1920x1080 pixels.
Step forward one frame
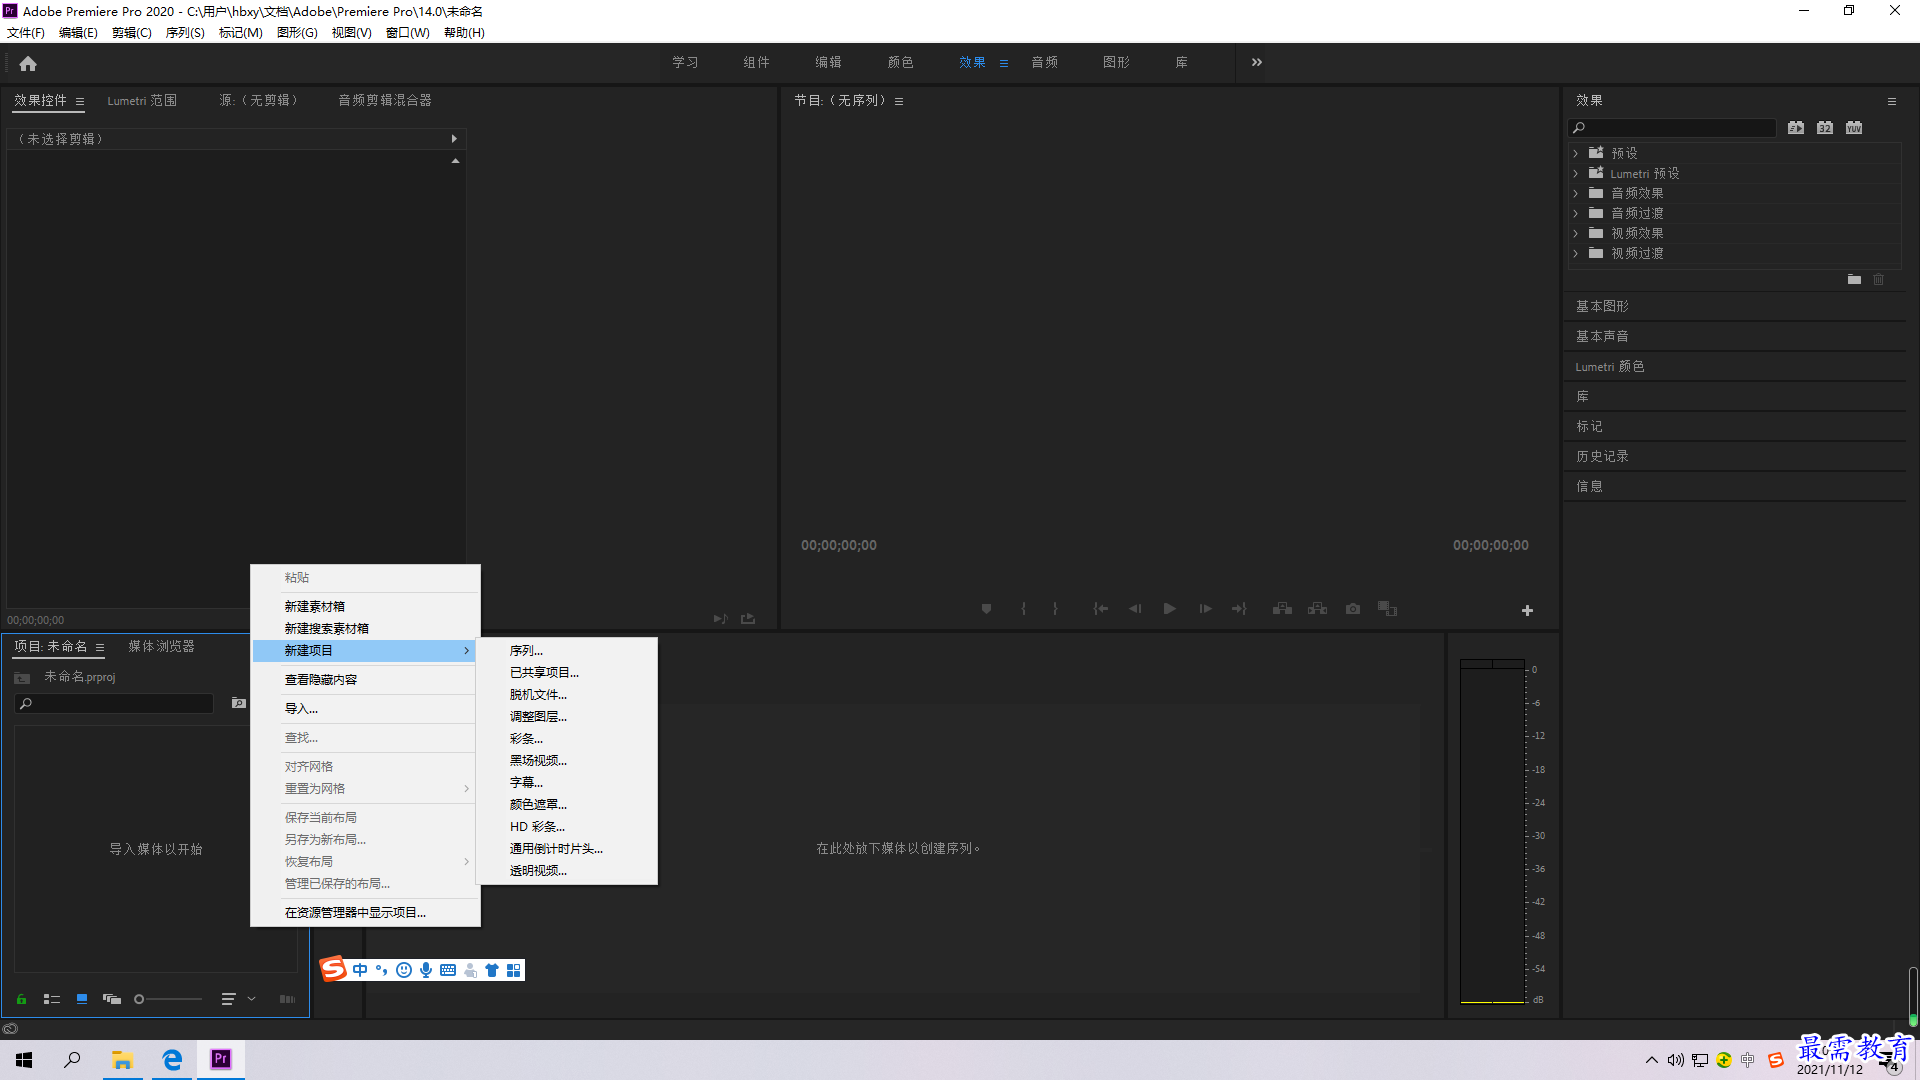1205,609
